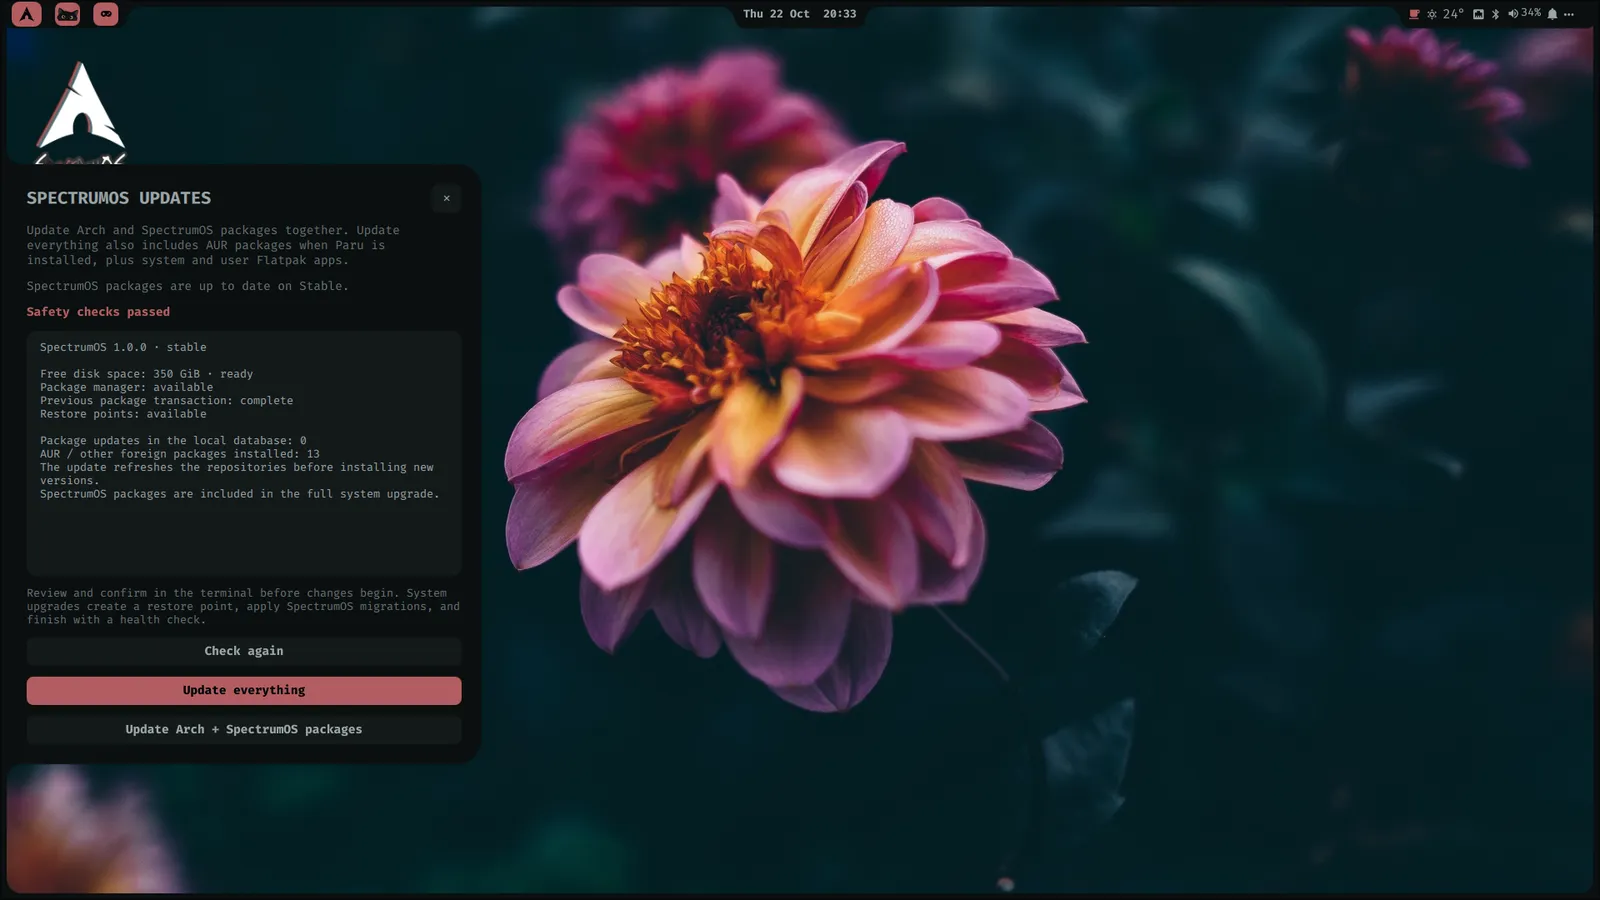Click the "Free disk space: 350 GiB" line

coord(147,374)
